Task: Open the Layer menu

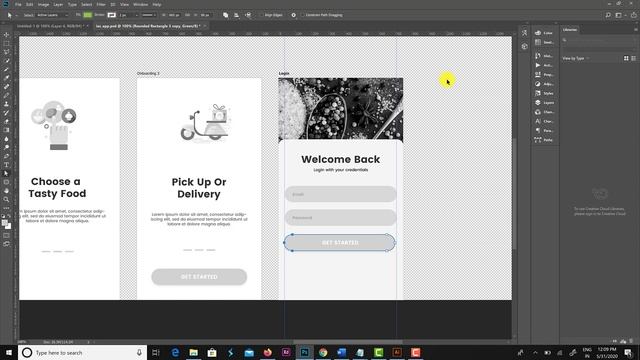Action: point(58,4)
